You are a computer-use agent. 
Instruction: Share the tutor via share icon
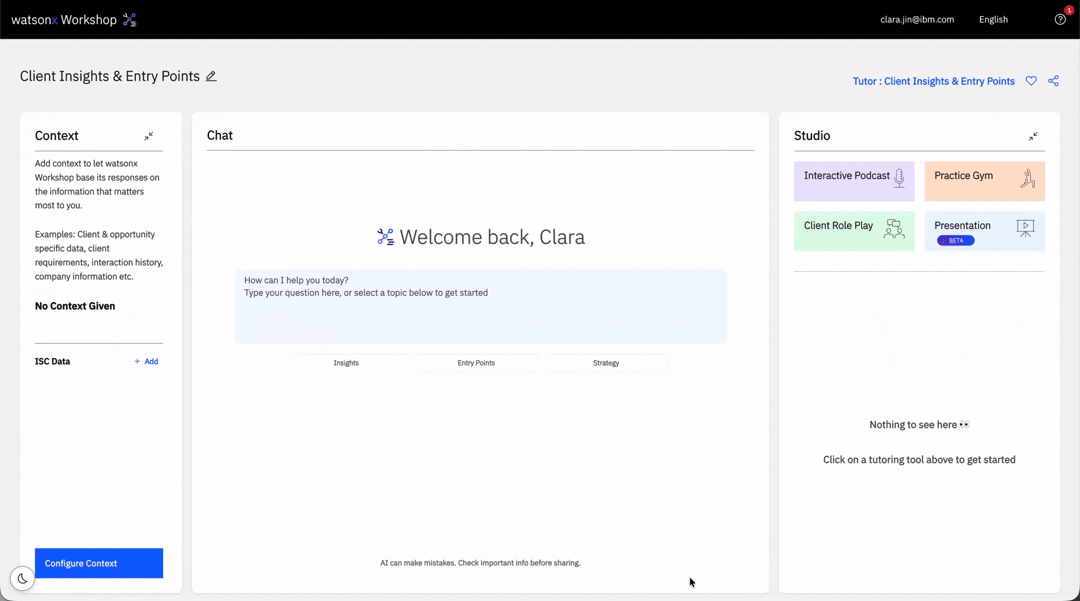point(1053,81)
